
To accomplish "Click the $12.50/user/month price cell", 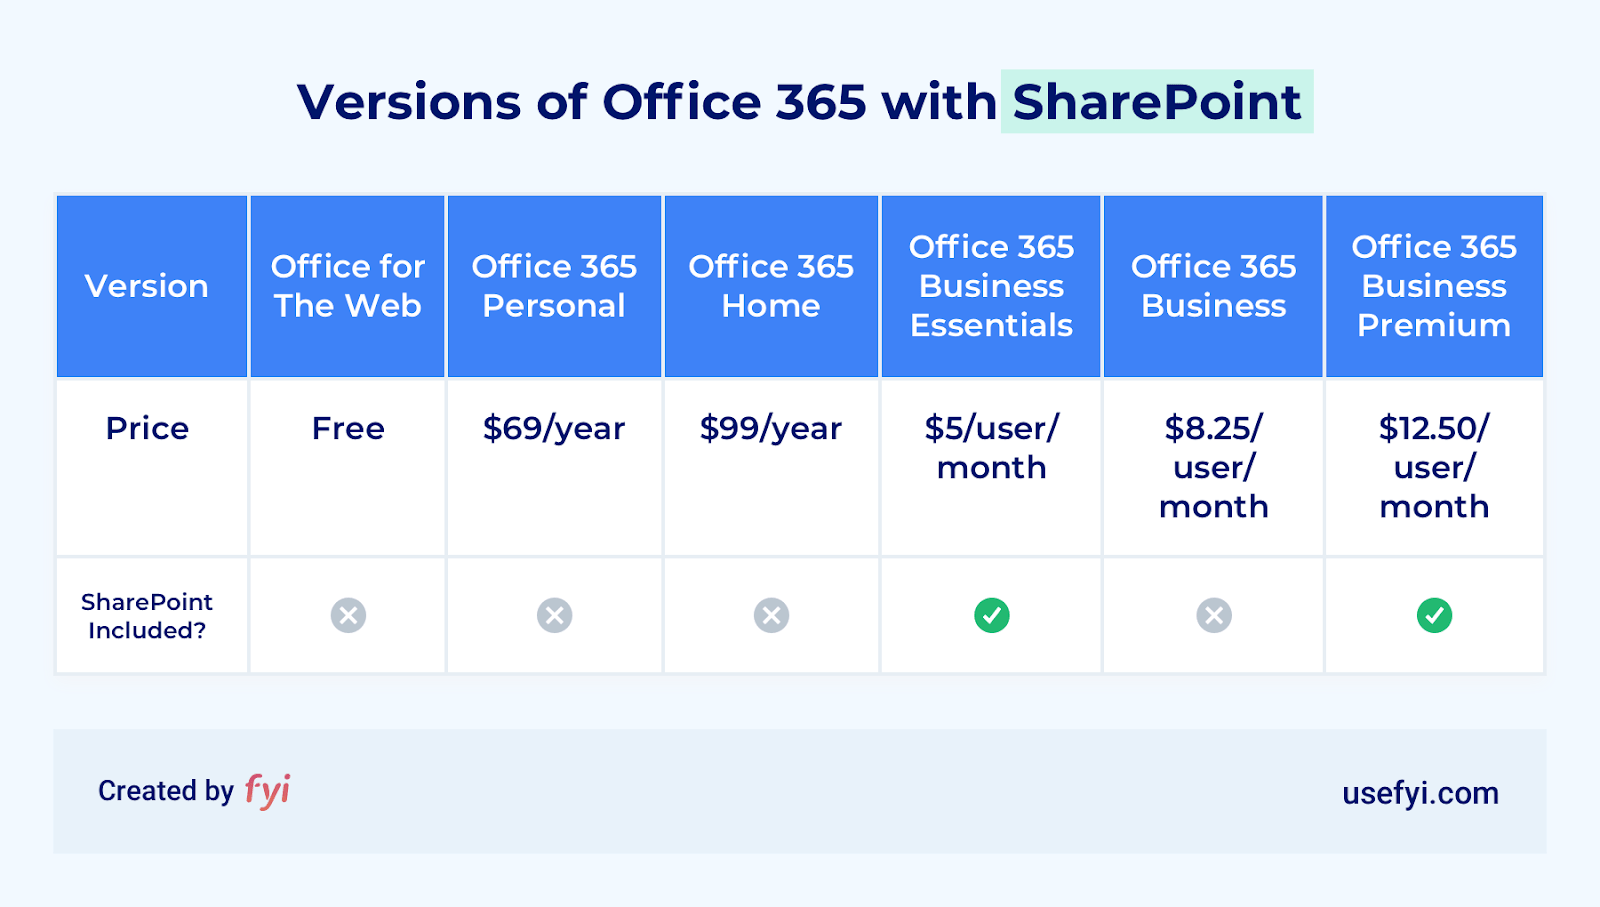I will click(x=1434, y=467).
